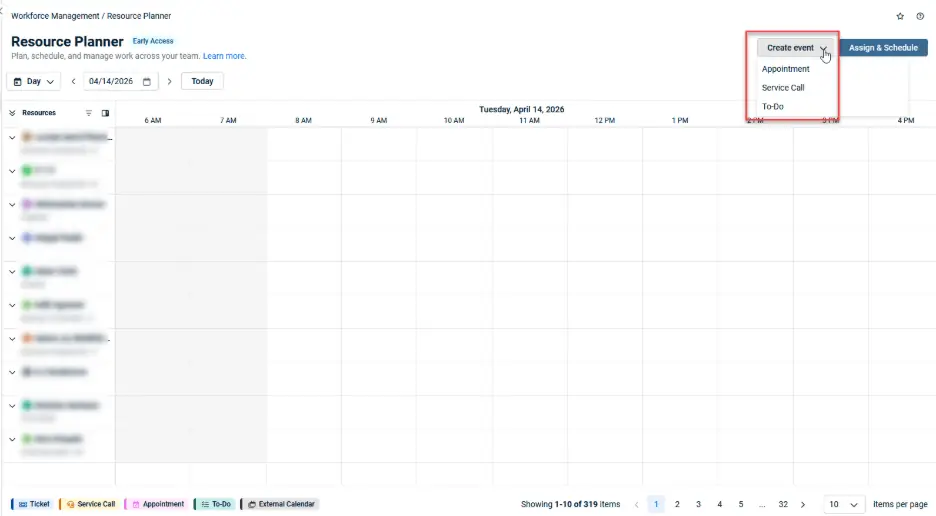Expand the first resource row chevron
936x516 pixels.
12,137
